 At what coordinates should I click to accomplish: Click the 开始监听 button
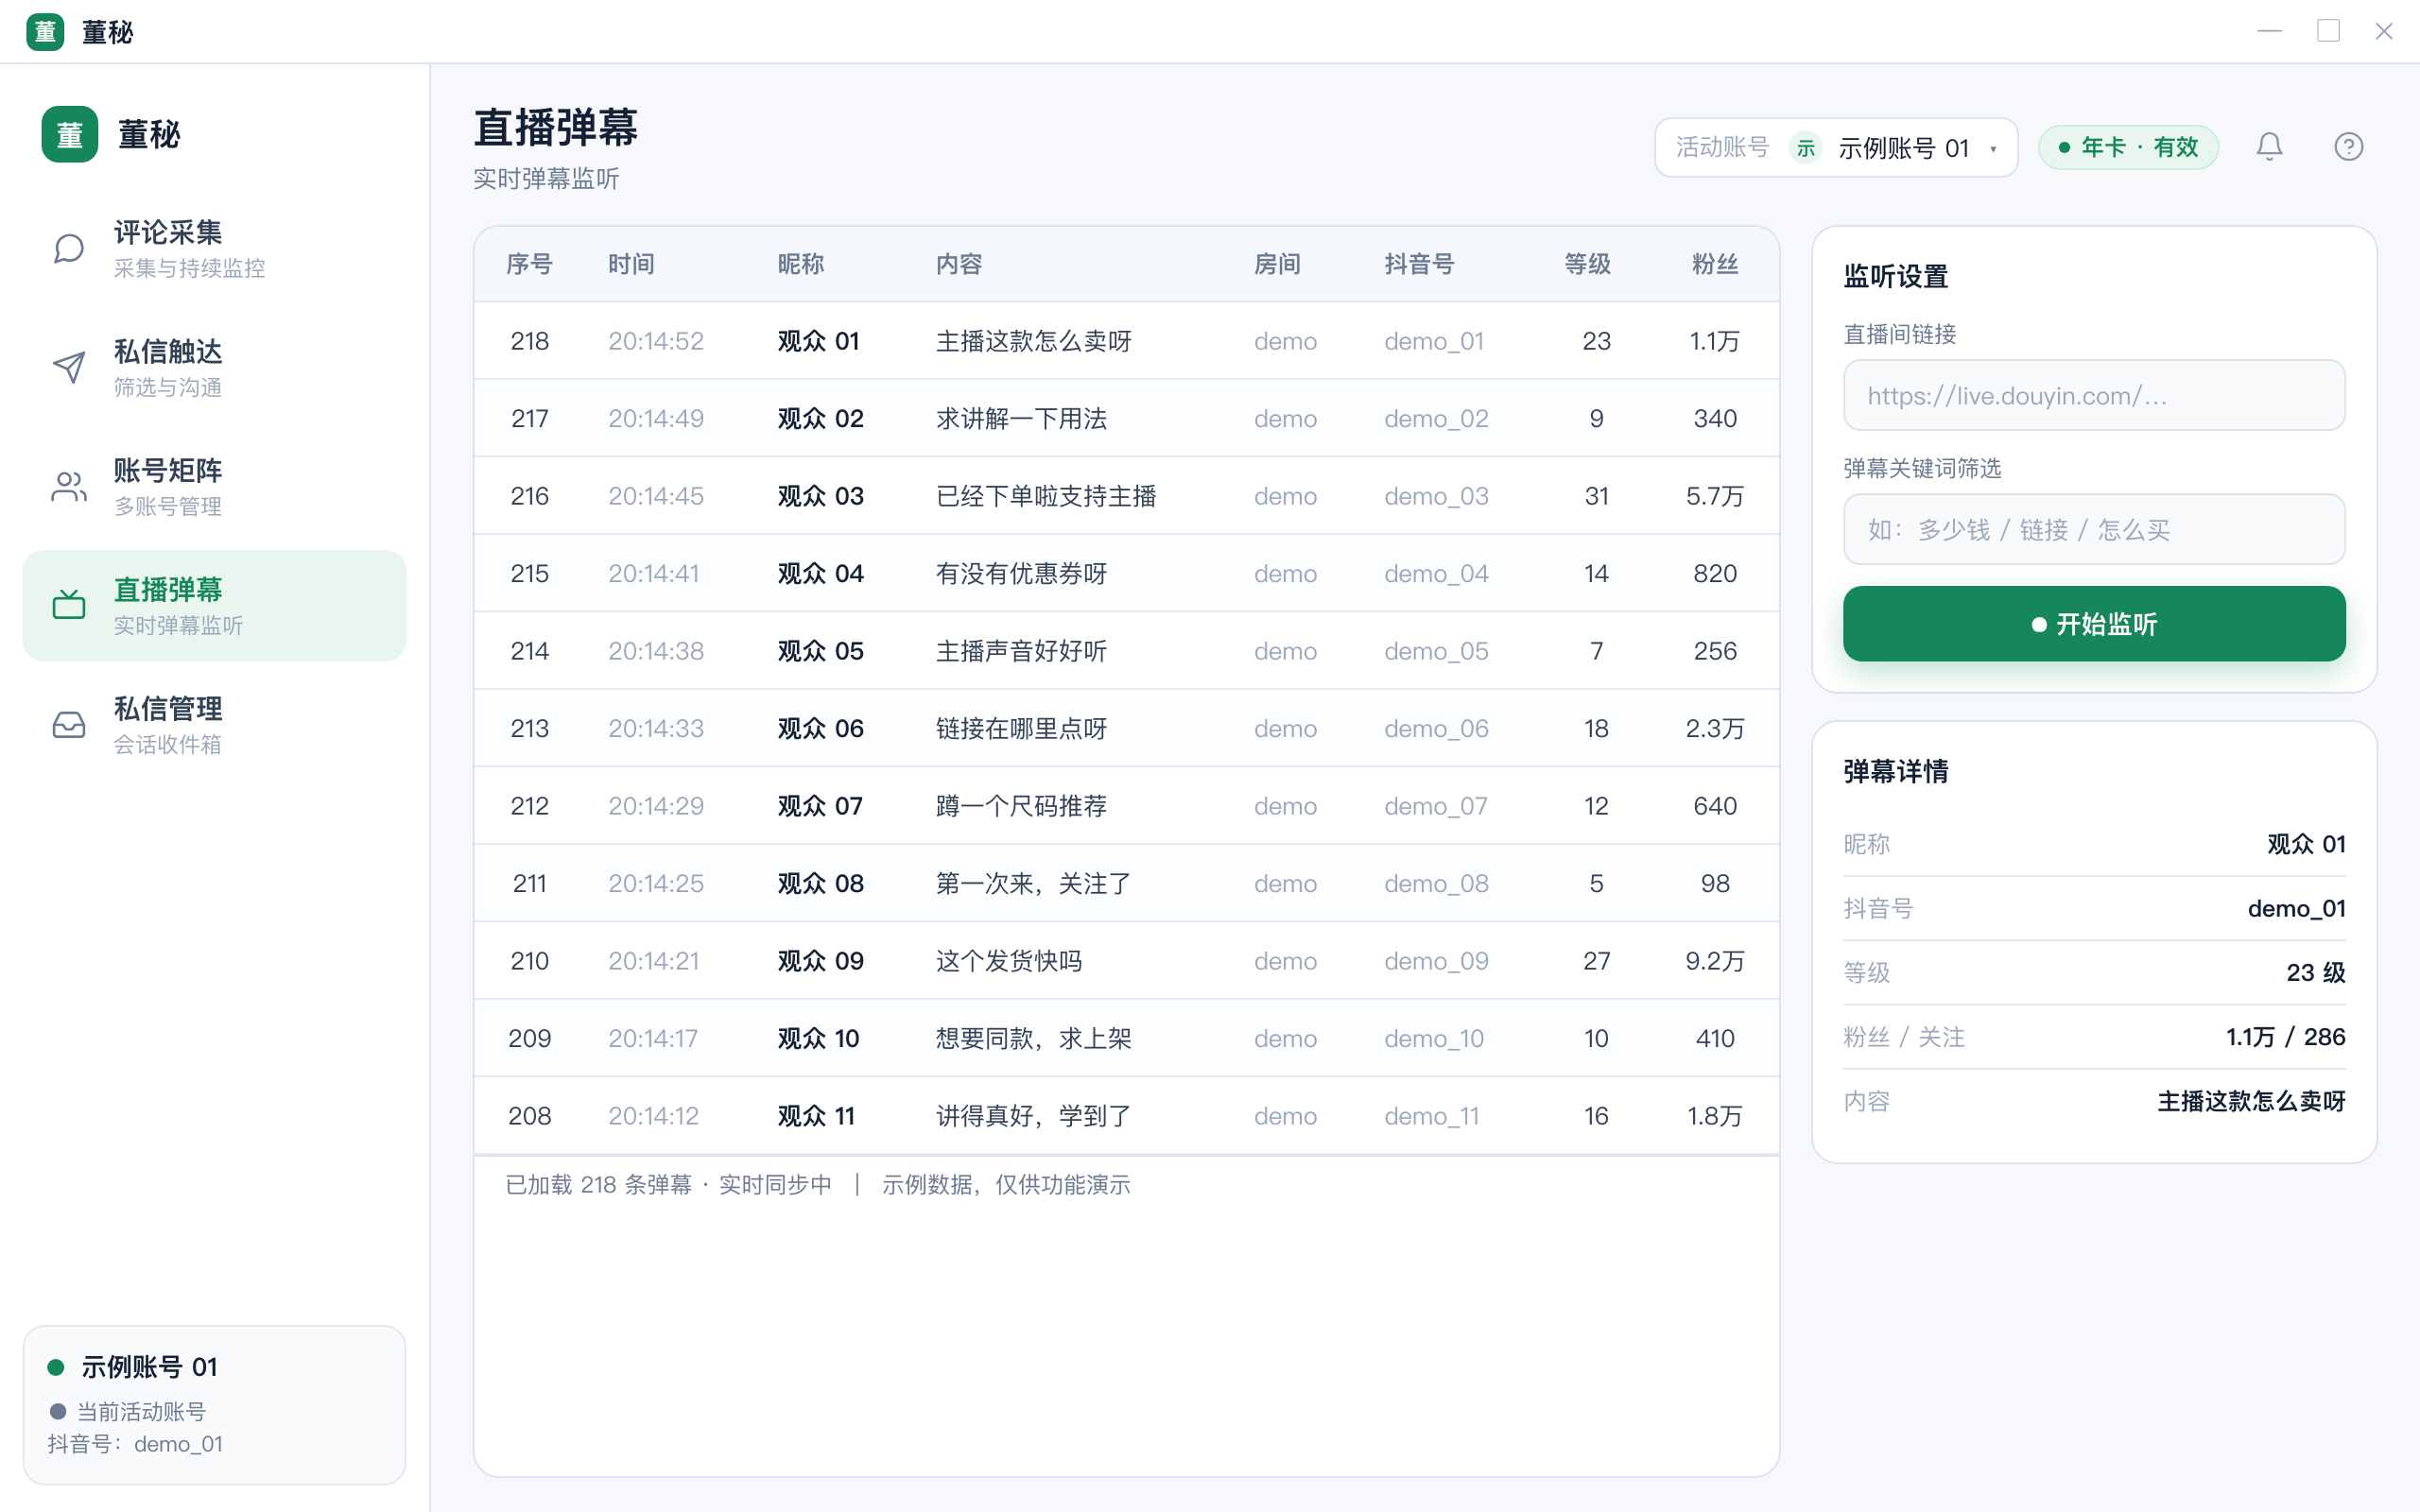point(2094,623)
